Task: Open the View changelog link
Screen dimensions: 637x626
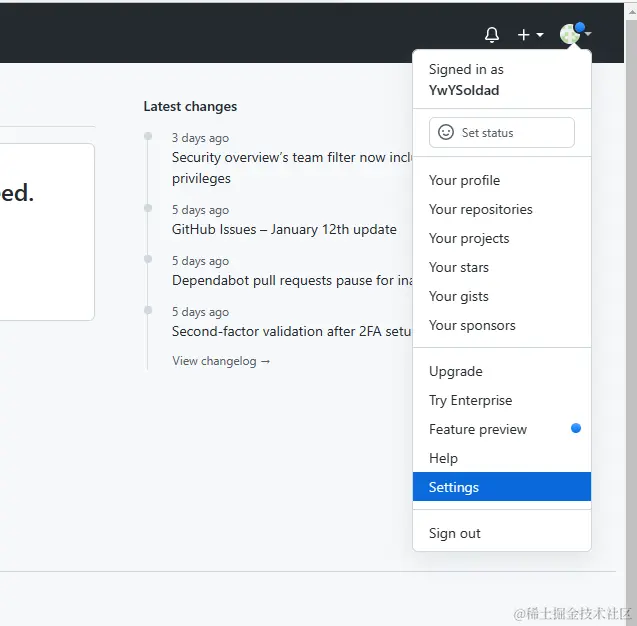Action: [x=221, y=361]
